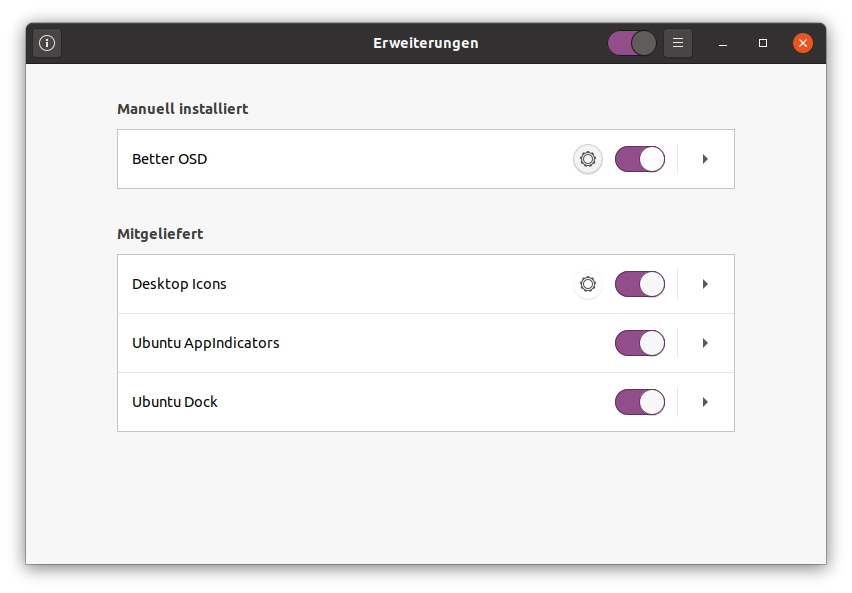
Task: Disable the Better OSD extension switch
Action: [x=640, y=159]
